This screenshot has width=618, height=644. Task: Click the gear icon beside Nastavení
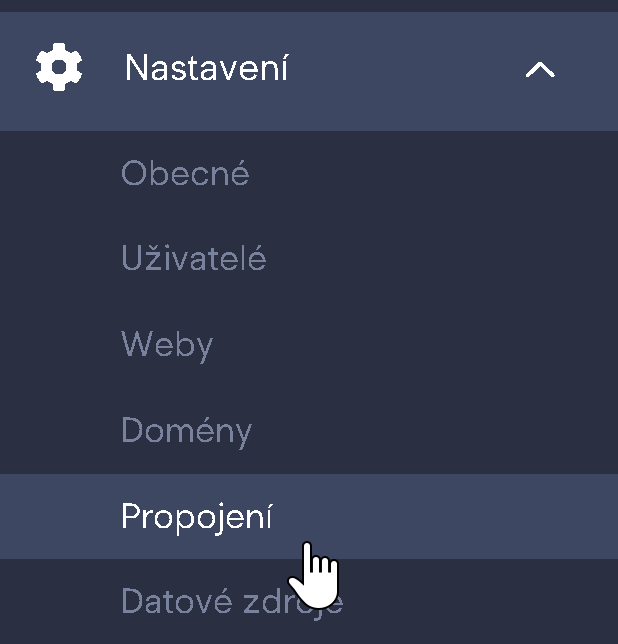pyautogui.click(x=59, y=67)
